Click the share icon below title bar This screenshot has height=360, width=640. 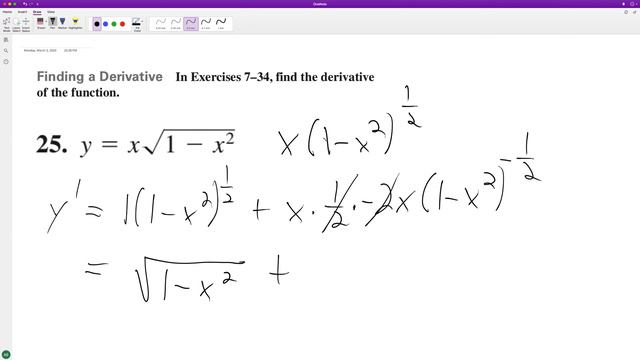(634, 12)
